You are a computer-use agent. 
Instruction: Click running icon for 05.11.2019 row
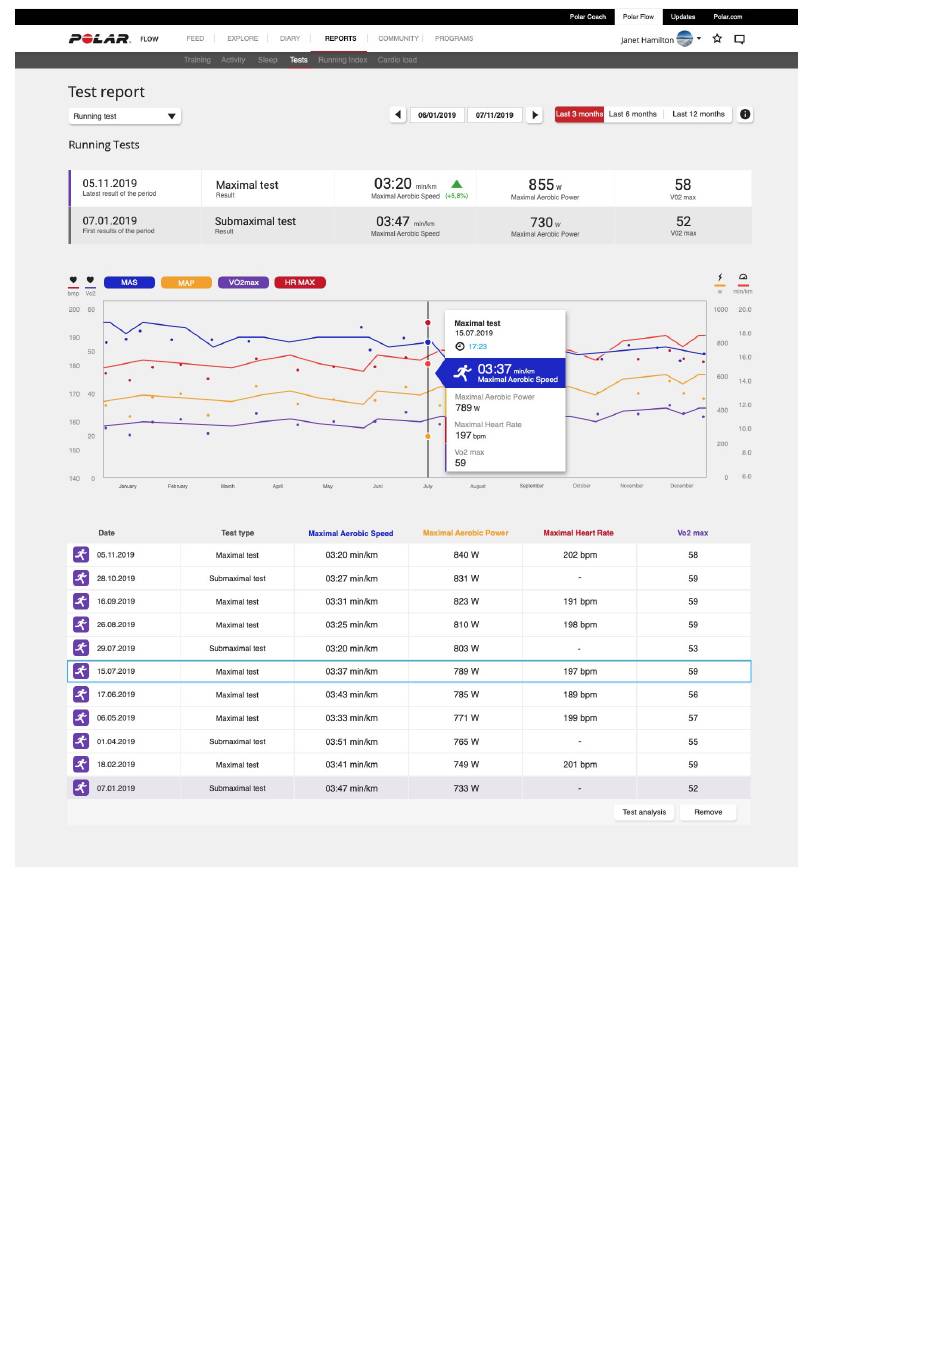81,555
